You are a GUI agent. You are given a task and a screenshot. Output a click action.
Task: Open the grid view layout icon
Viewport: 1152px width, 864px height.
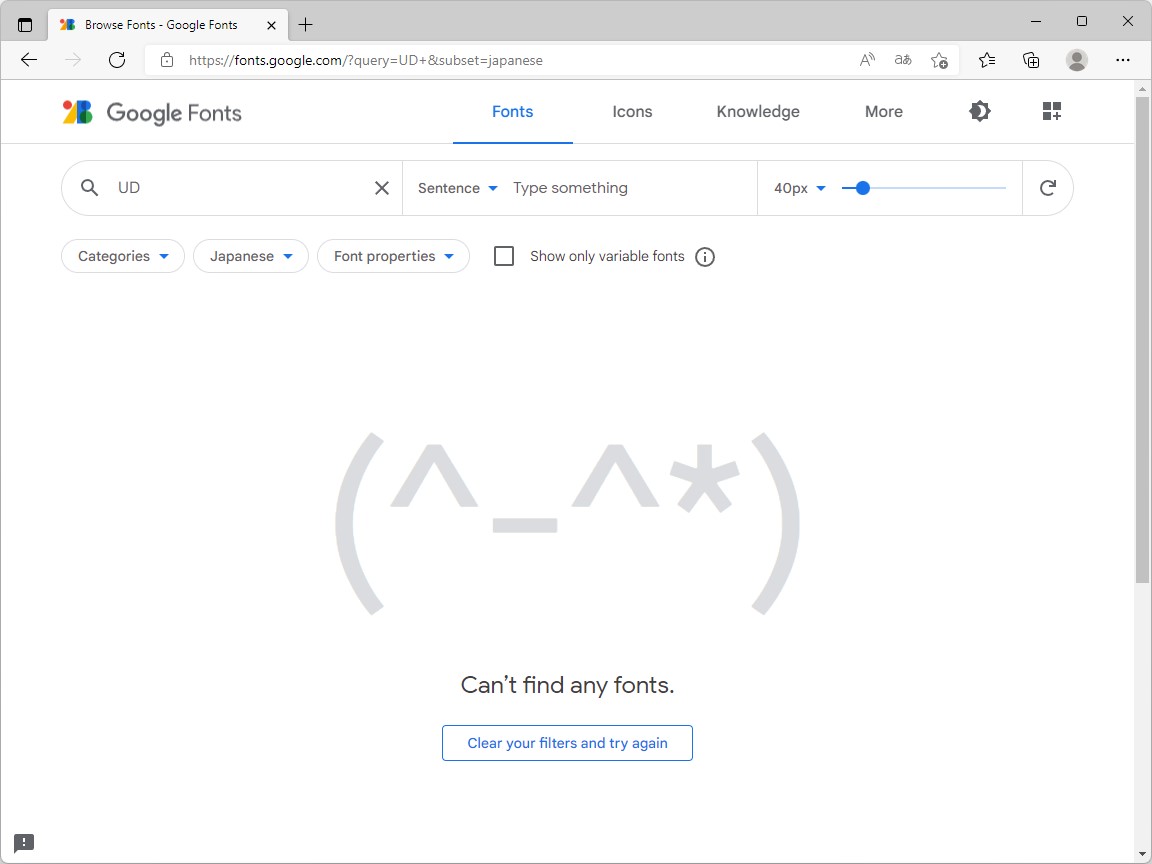[1051, 111]
